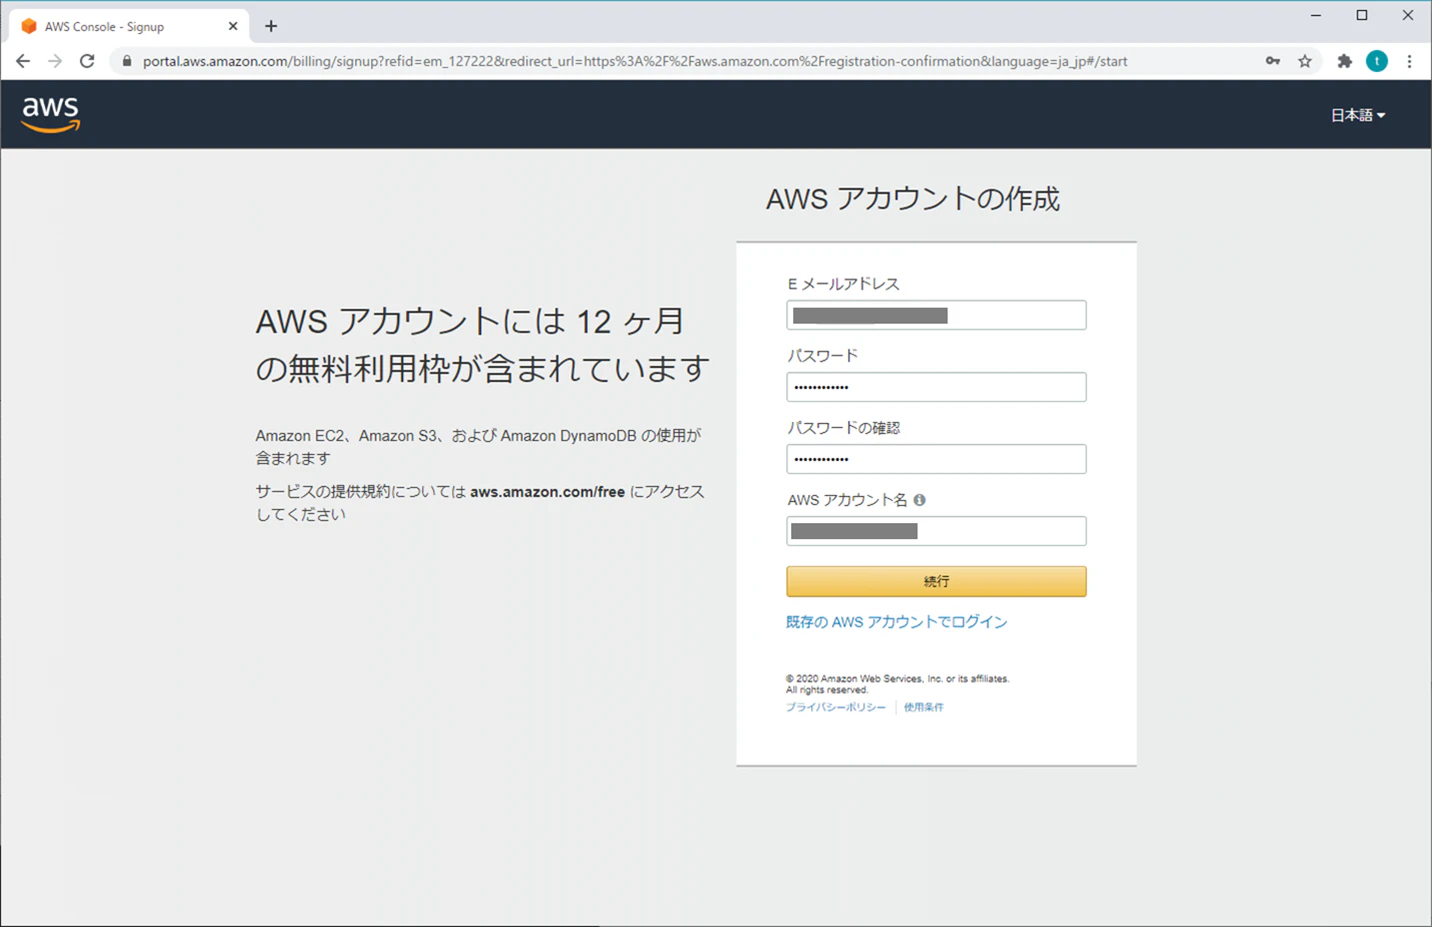Focus the パスワード input field
The height and width of the screenshot is (927, 1432).
pyautogui.click(x=936, y=387)
